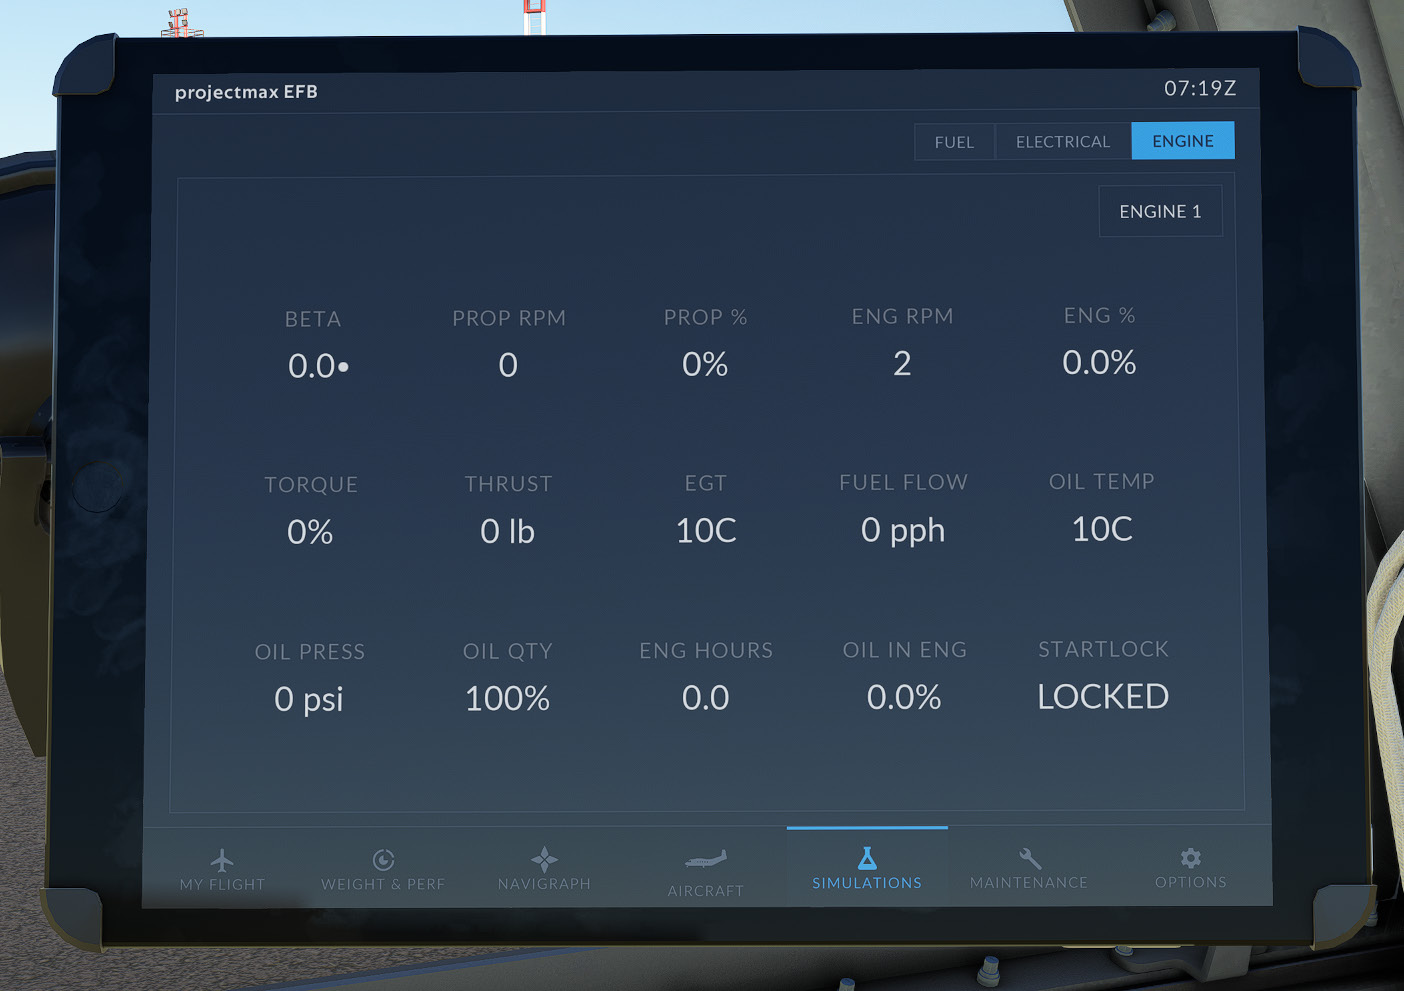Click the projectmax EFB title
Screen dimensions: 1404x991
pyautogui.click(x=246, y=92)
